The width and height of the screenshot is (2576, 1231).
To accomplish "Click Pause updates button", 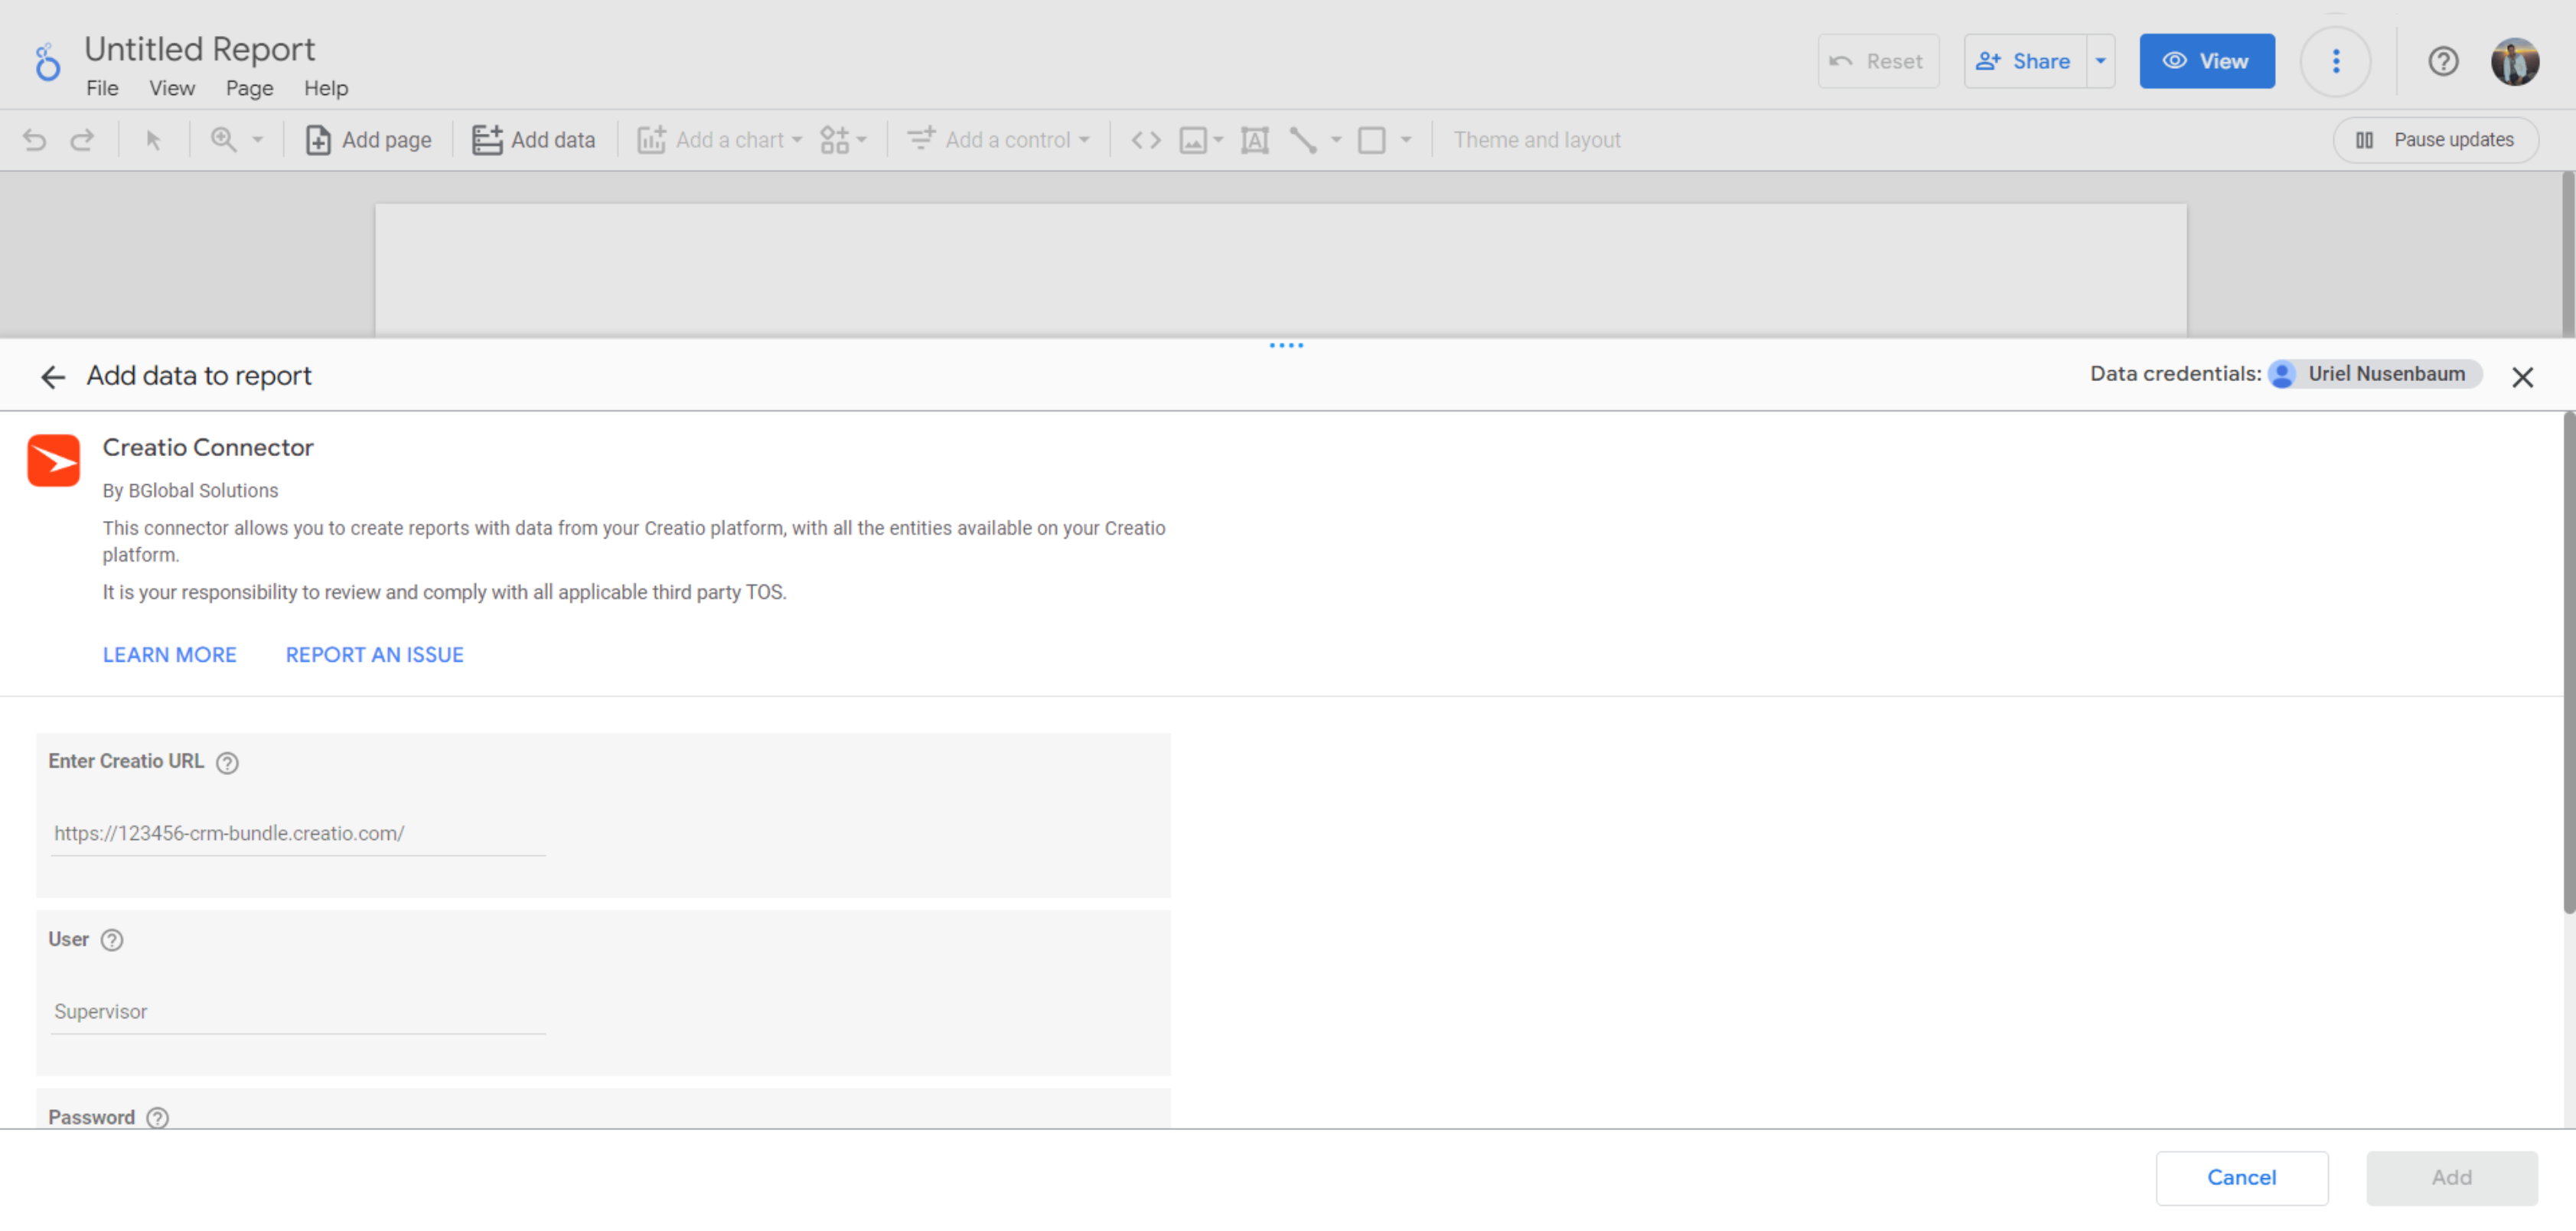I will [2435, 140].
